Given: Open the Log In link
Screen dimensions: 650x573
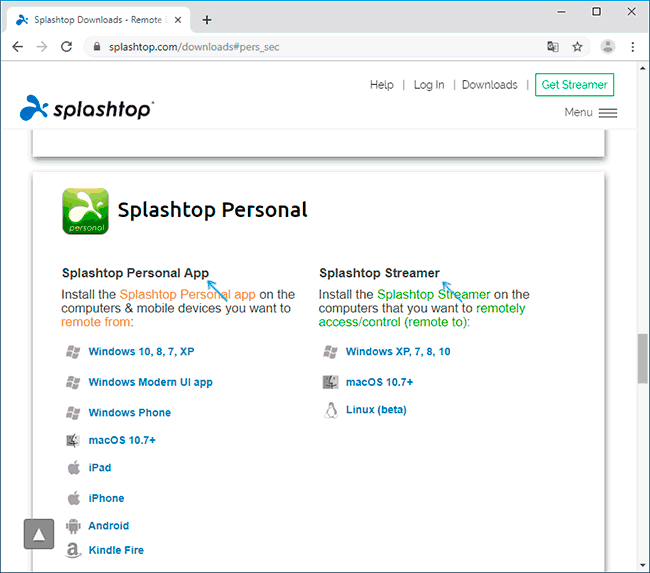Looking at the screenshot, I should click(x=429, y=85).
